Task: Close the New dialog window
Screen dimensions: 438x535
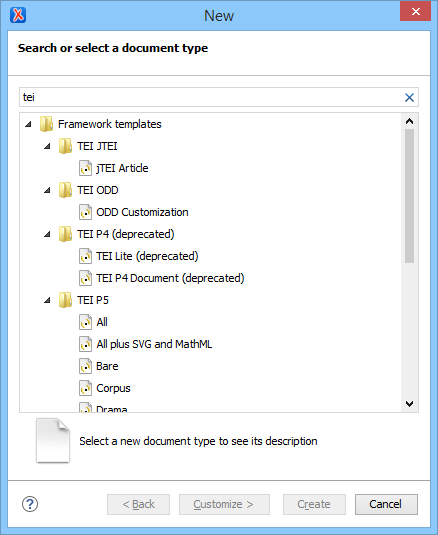Action: coord(415,11)
